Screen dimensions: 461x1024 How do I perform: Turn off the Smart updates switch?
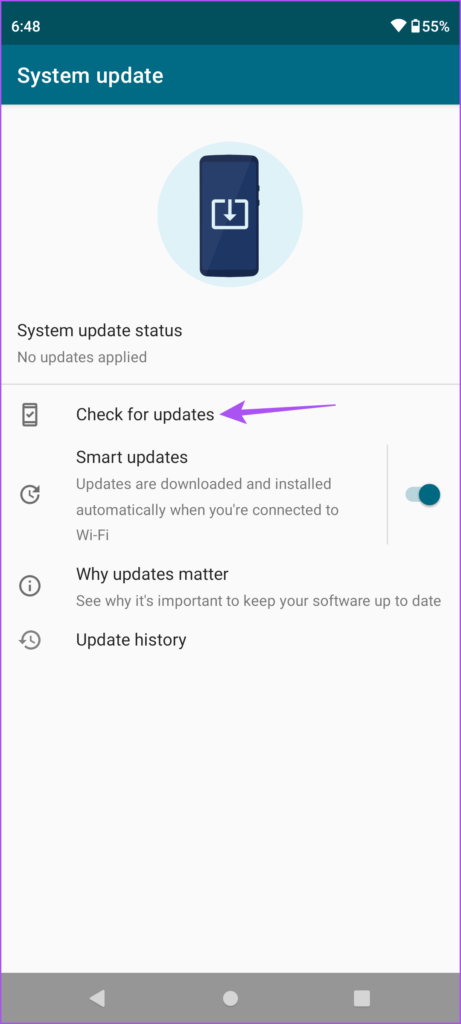point(422,494)
